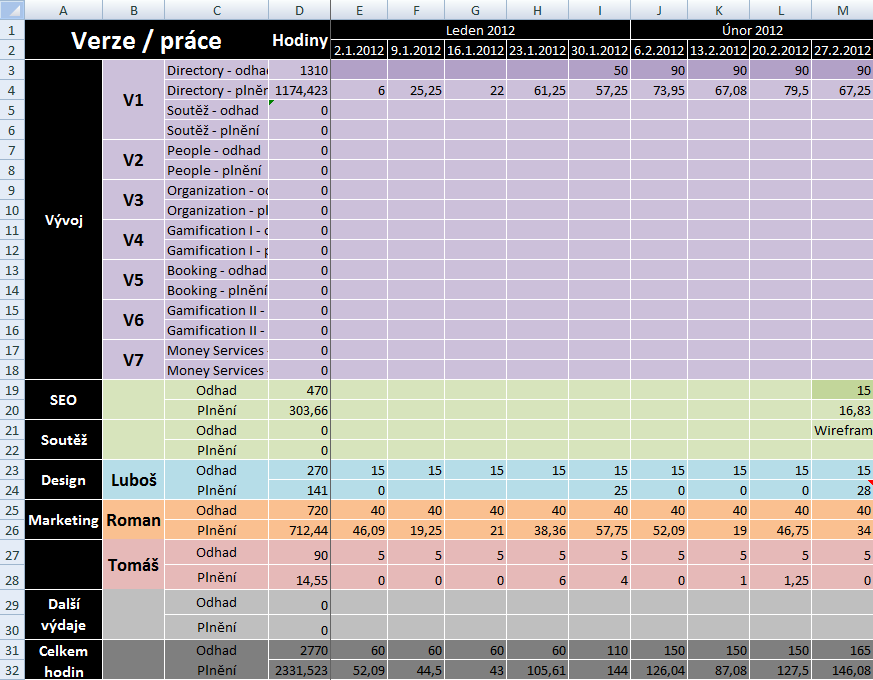Select the cell with value 105,61
This screenshot has height=680, width=873.
[537, 670]
